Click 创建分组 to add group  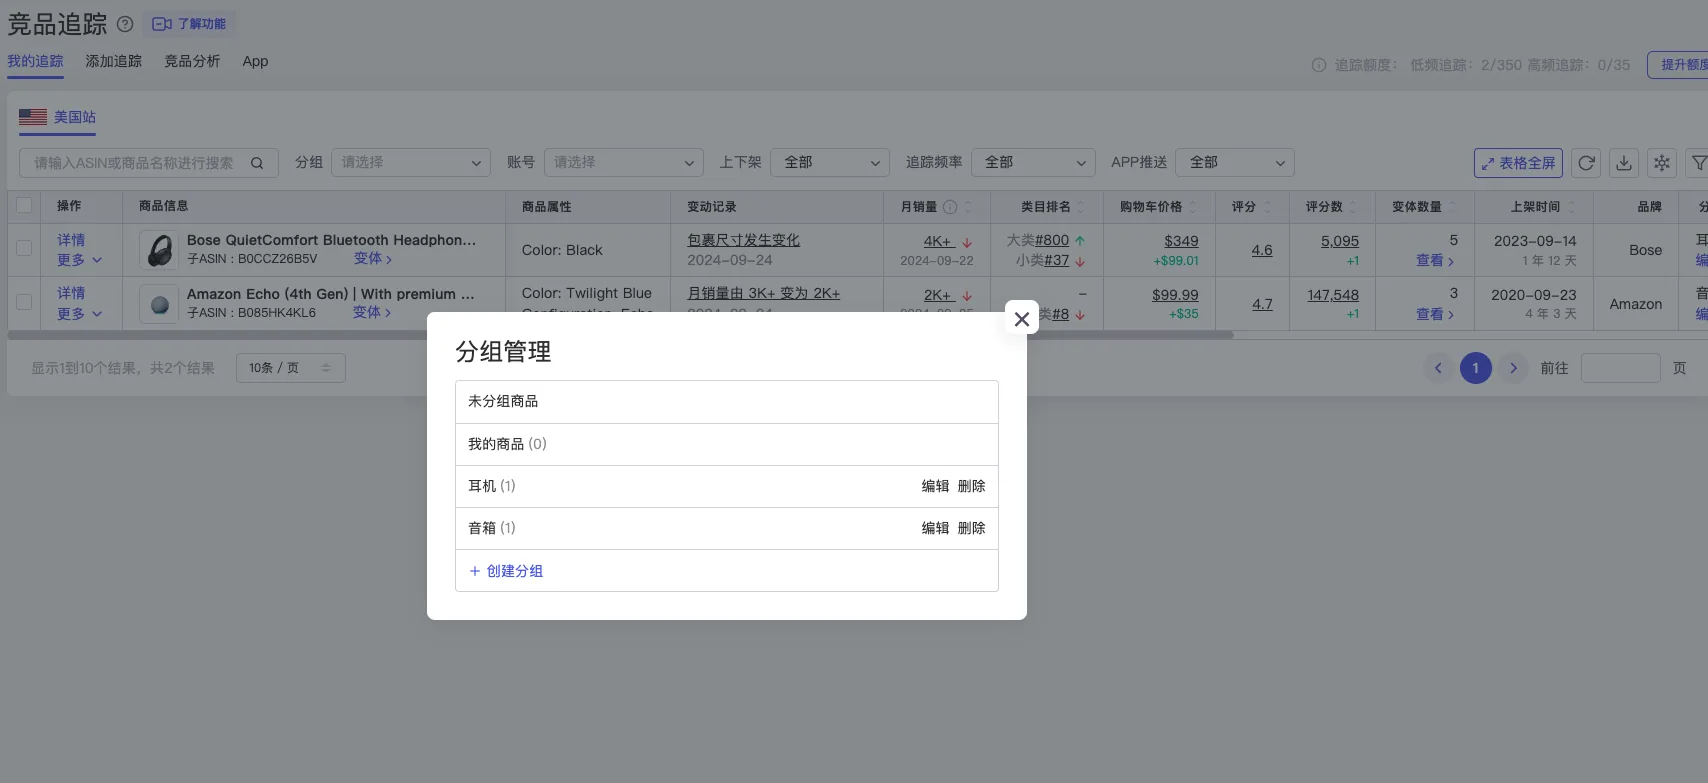pos(506,571)
